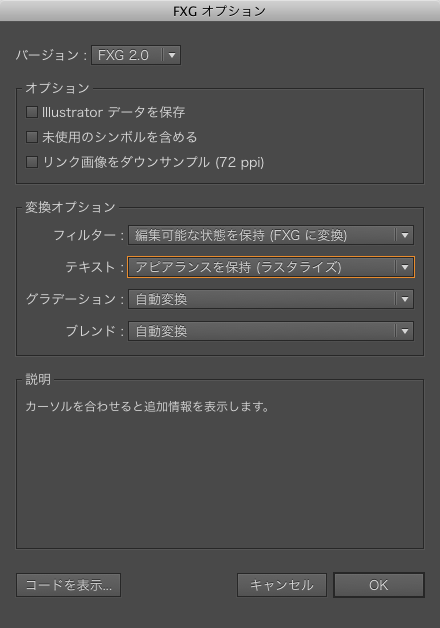
Task: Open the テキスト dropdown menu
Action: (271, 267)
